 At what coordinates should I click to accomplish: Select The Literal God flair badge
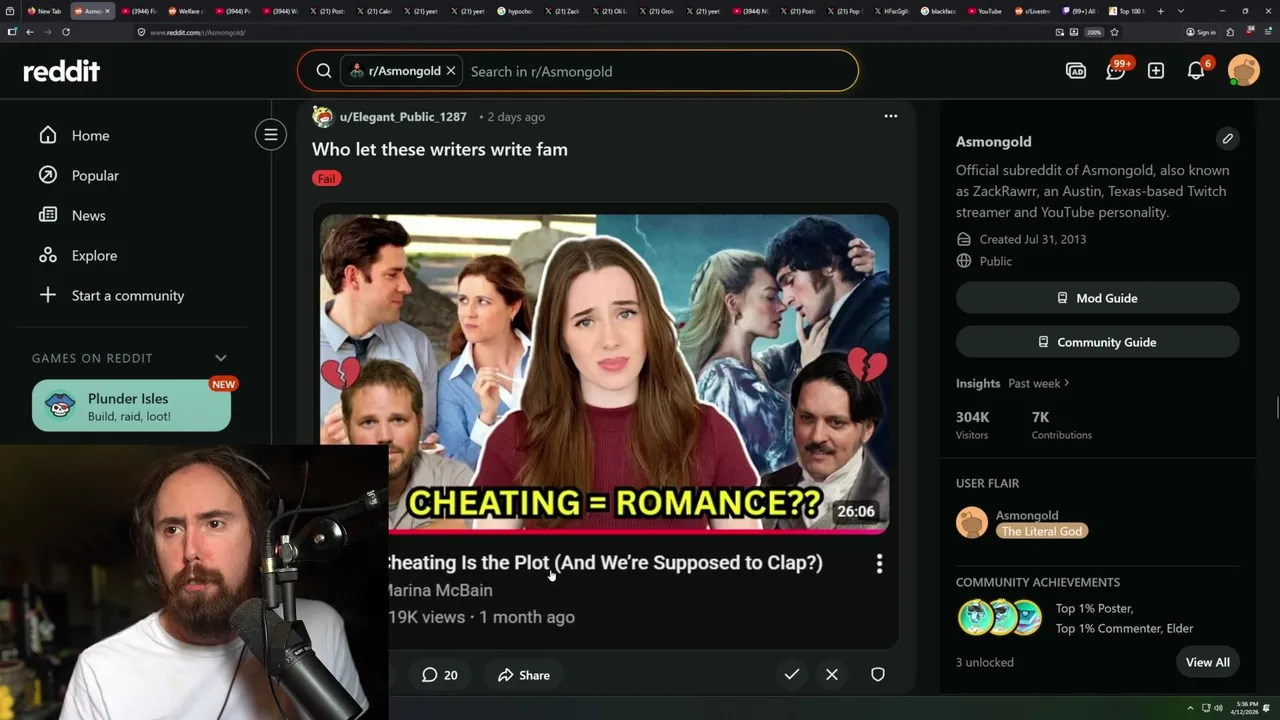click(x=1042, y=531)
